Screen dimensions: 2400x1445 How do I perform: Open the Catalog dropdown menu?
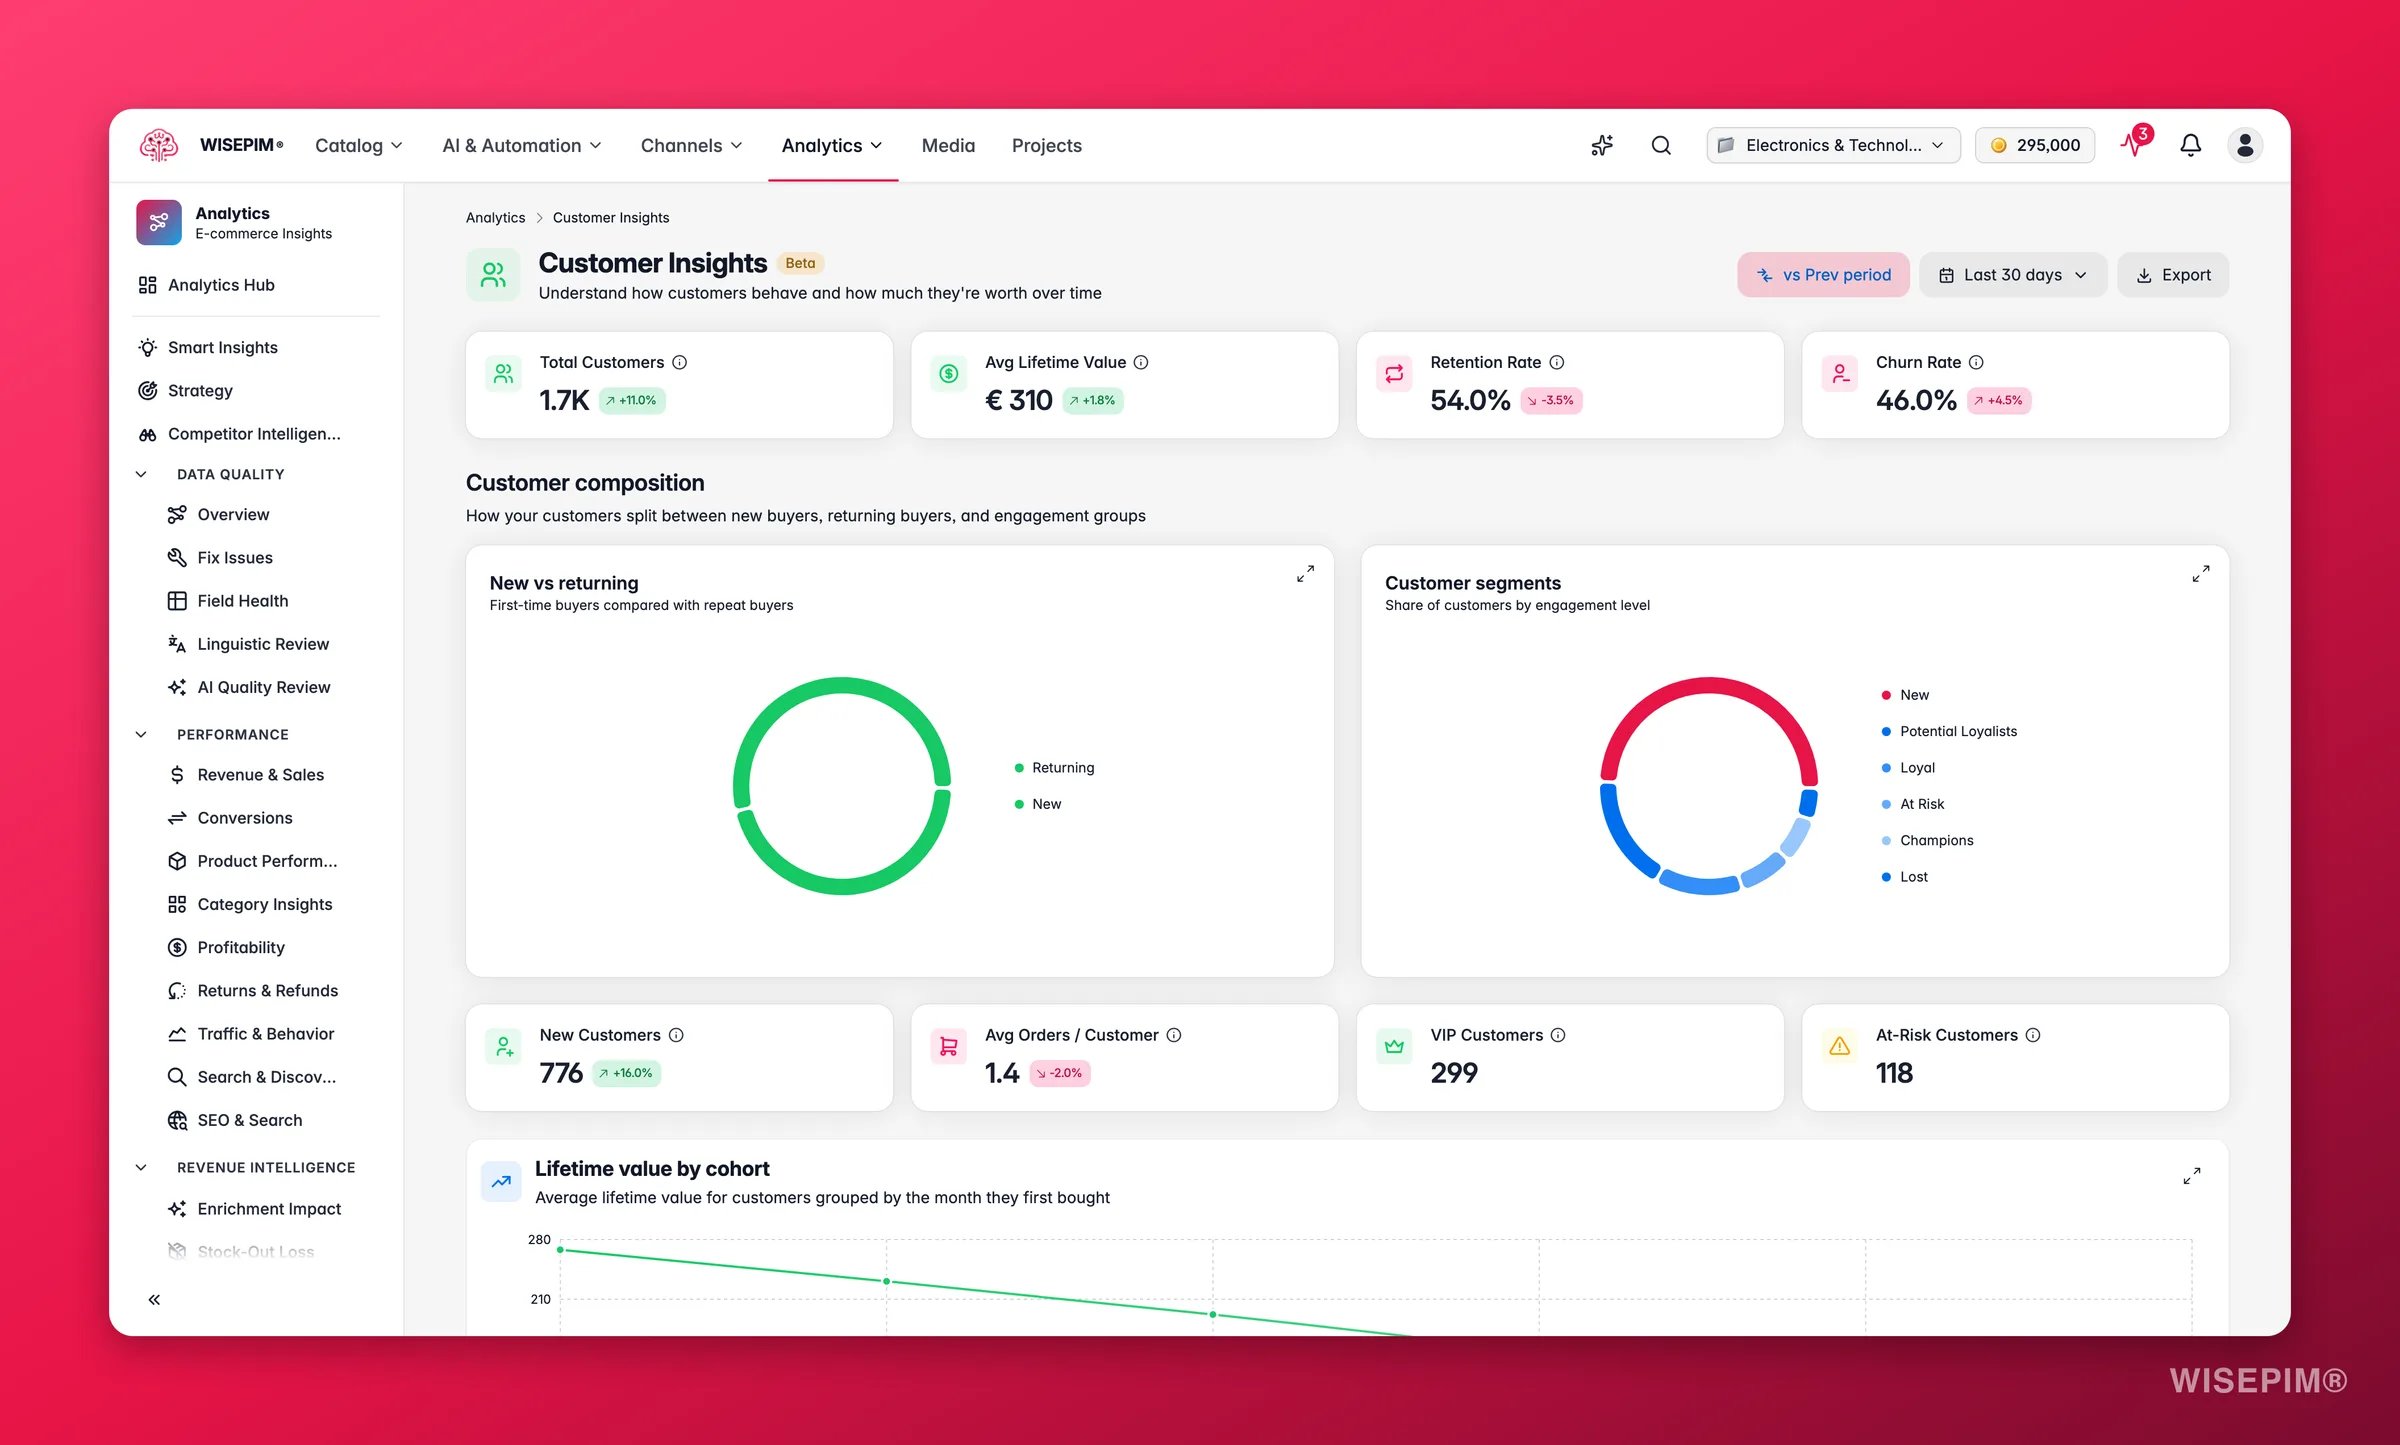[359, 145]
